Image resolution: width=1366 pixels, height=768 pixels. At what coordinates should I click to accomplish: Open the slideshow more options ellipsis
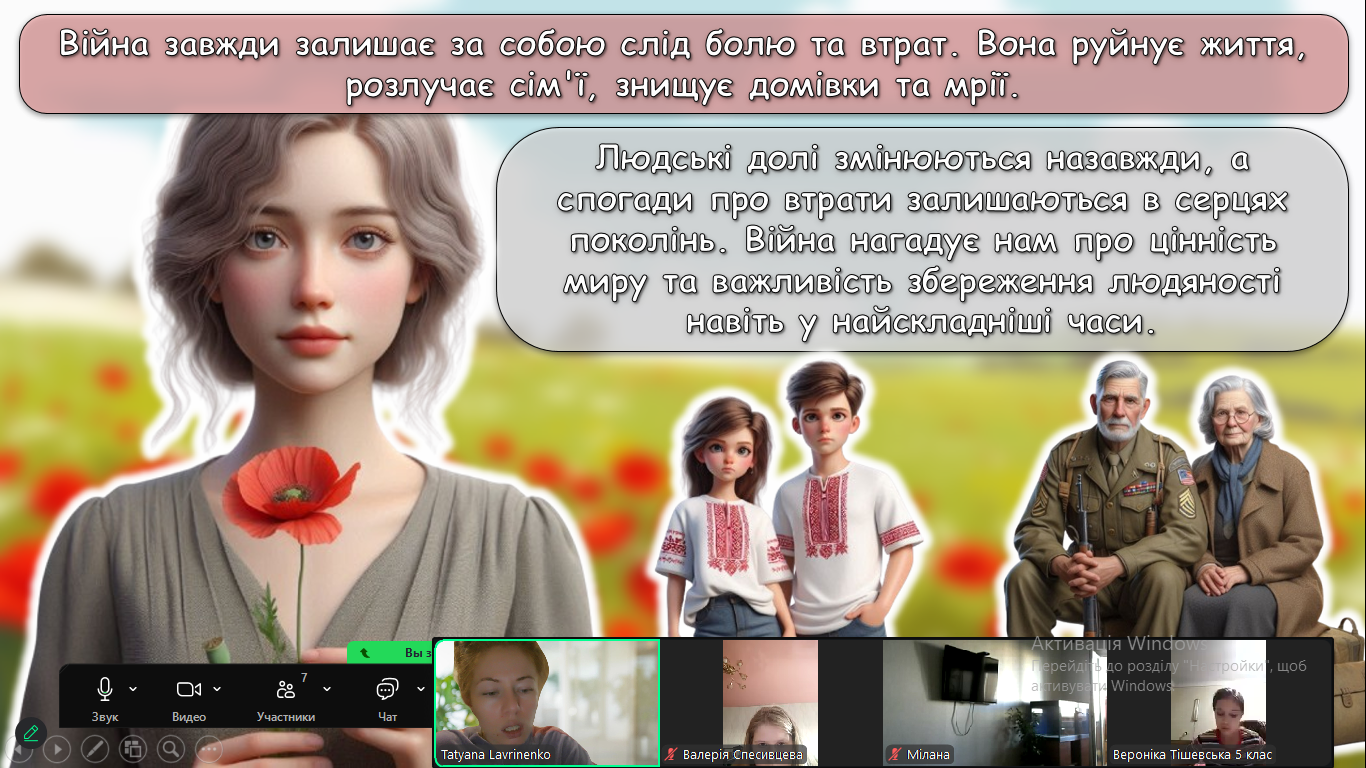pyautogui.click(x=208, y=748)
